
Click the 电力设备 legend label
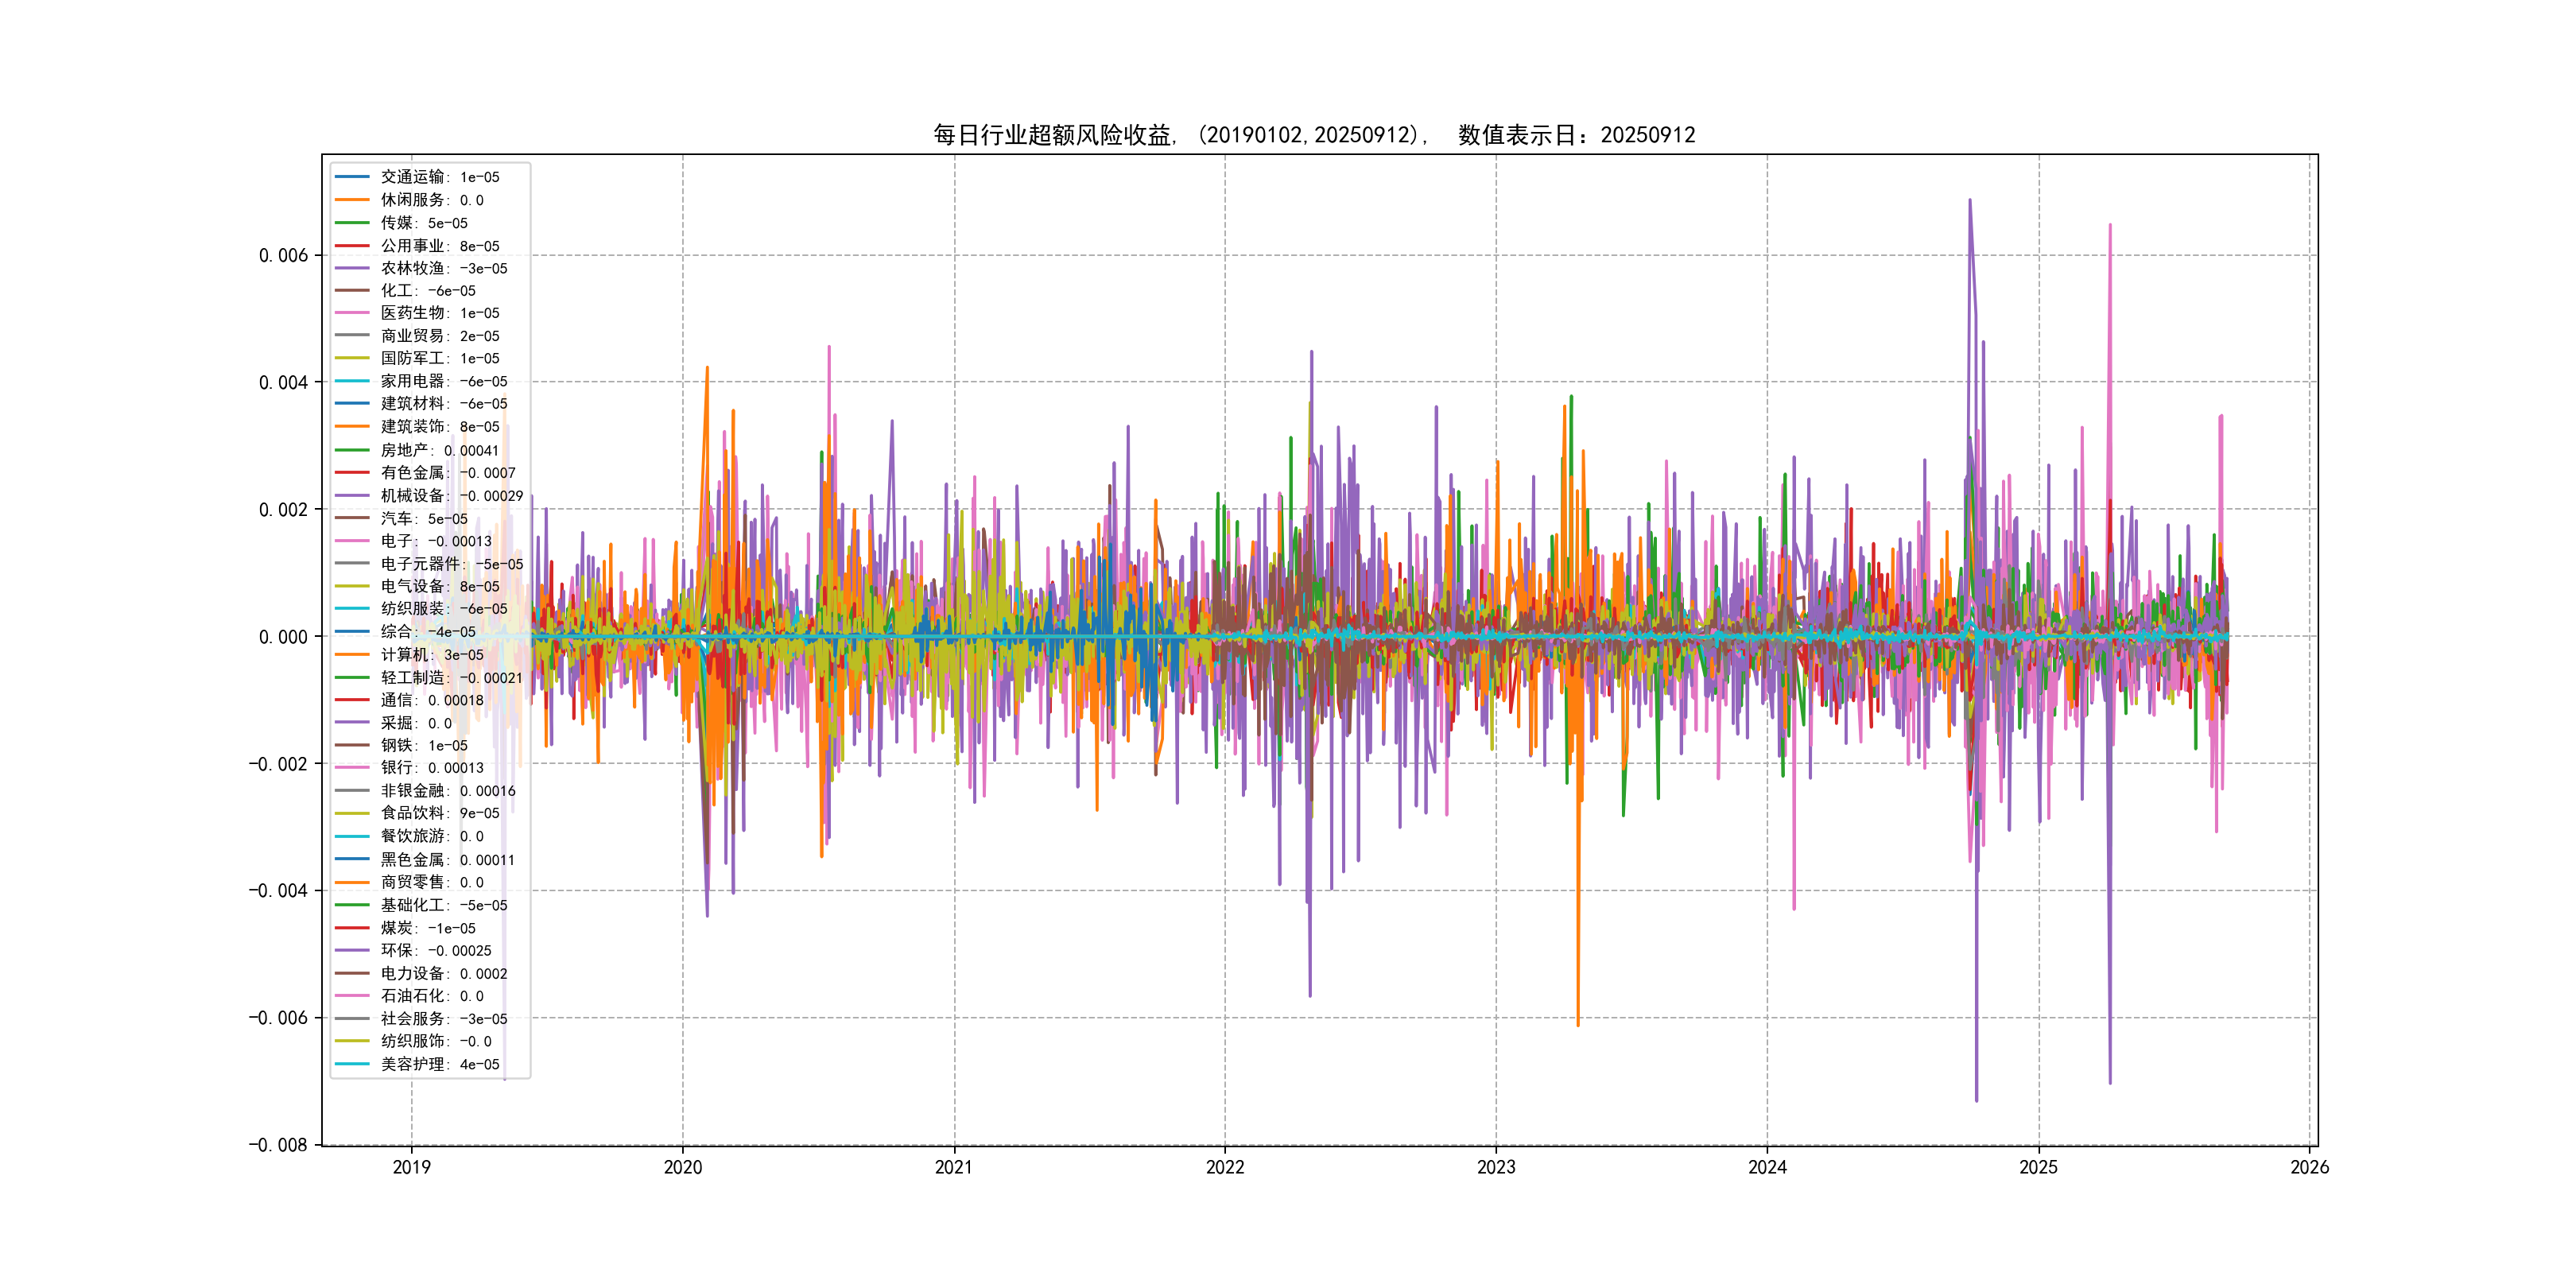(412, 973)
